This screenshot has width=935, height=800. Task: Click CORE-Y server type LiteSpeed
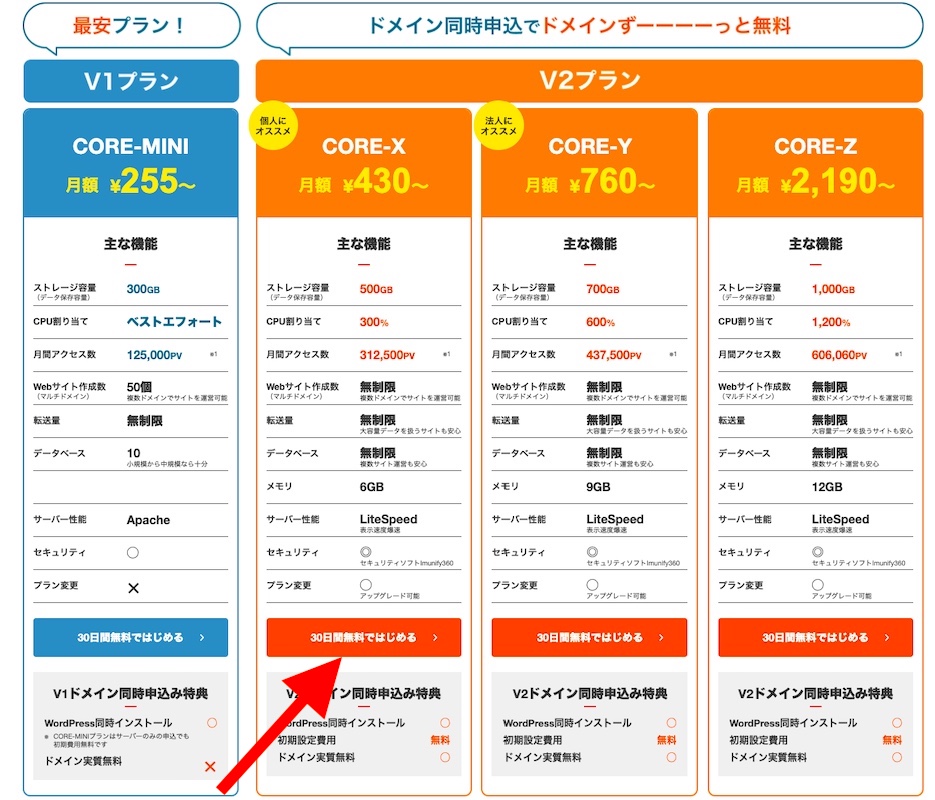coord(615,519)
